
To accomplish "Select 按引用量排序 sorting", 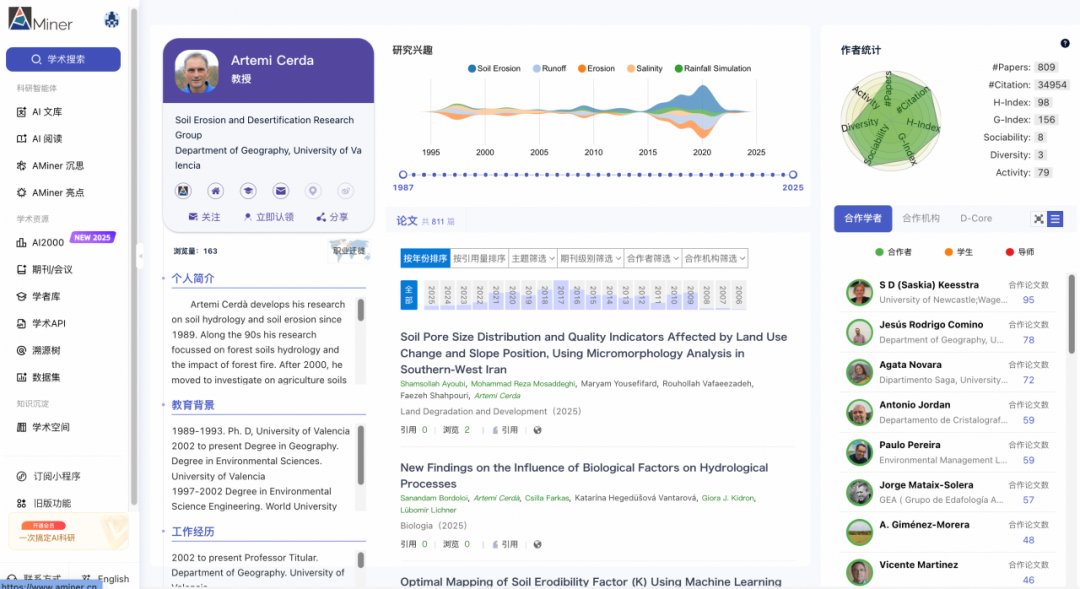I will coord(479,258).
